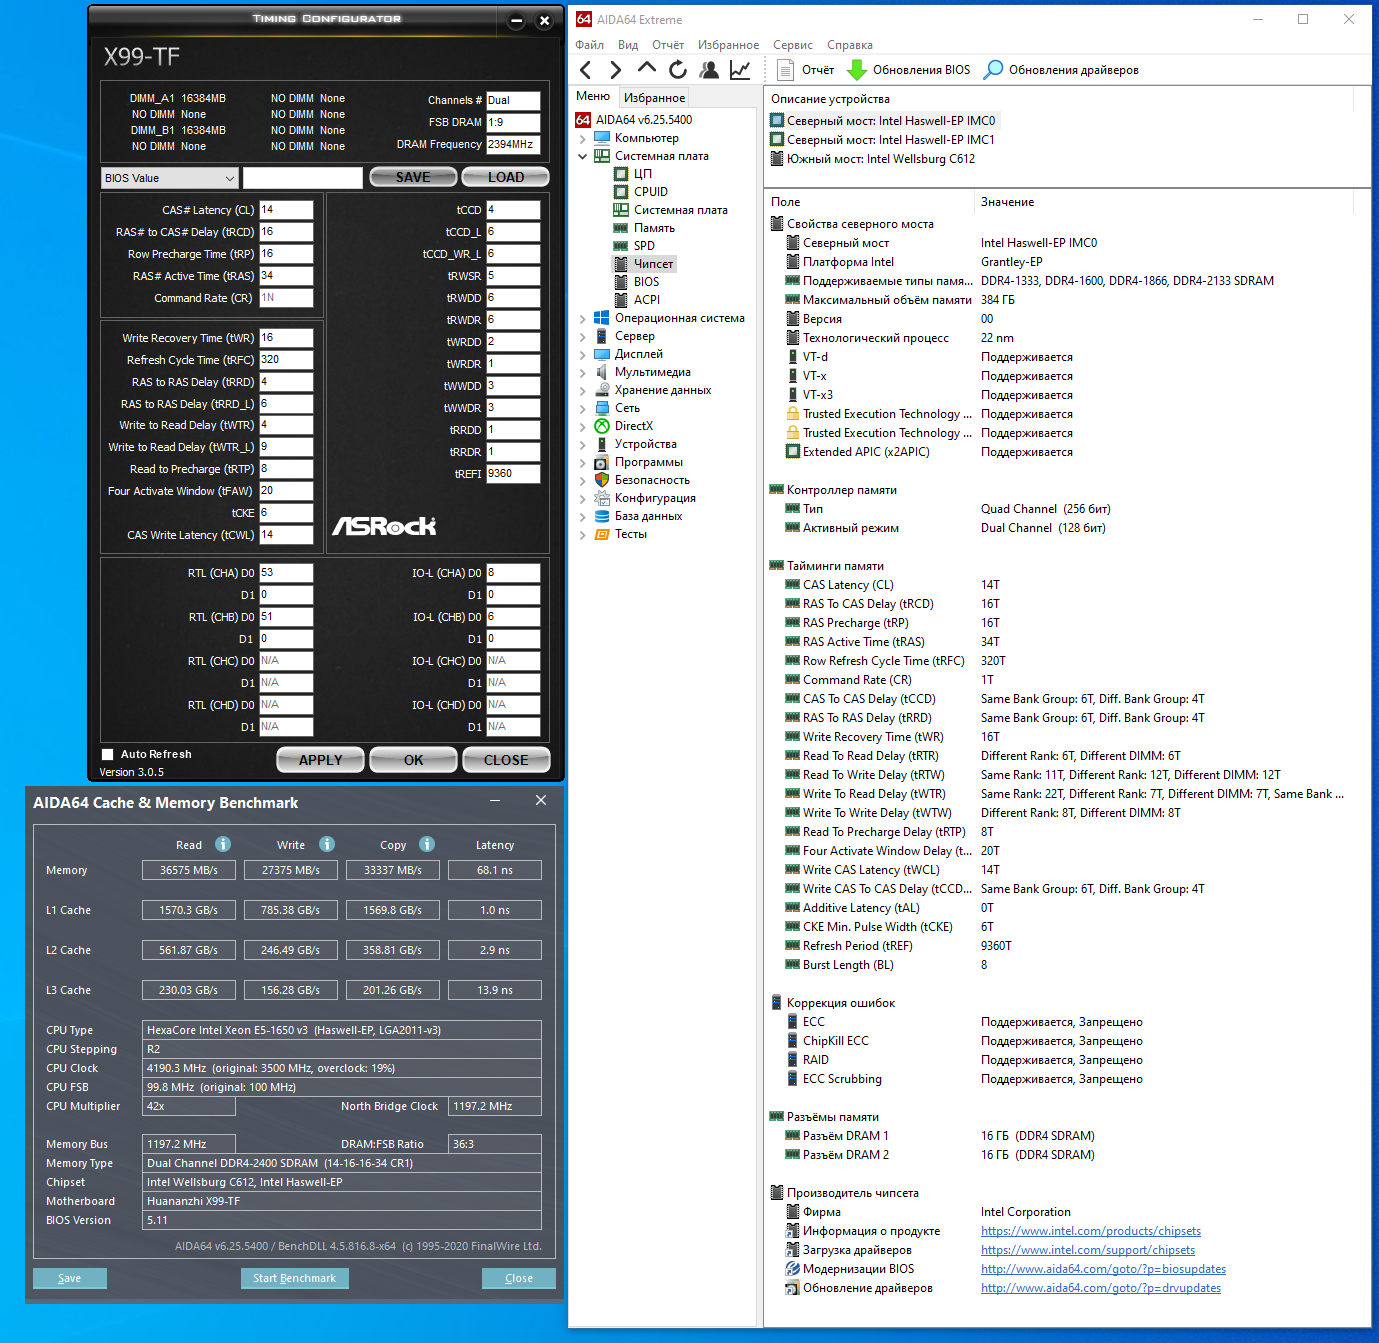
Task: Open the Вид menu
Action: coord(628,45)
